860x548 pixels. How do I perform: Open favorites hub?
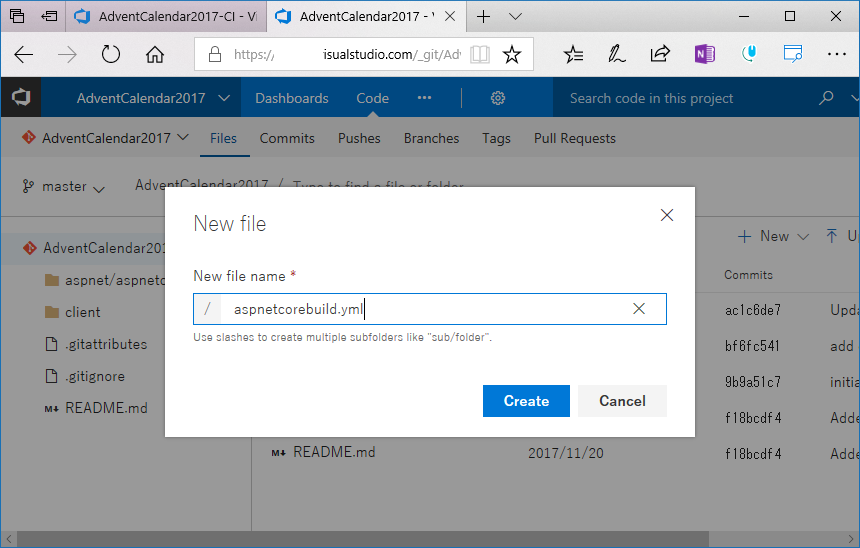click(x=573, y=54)
